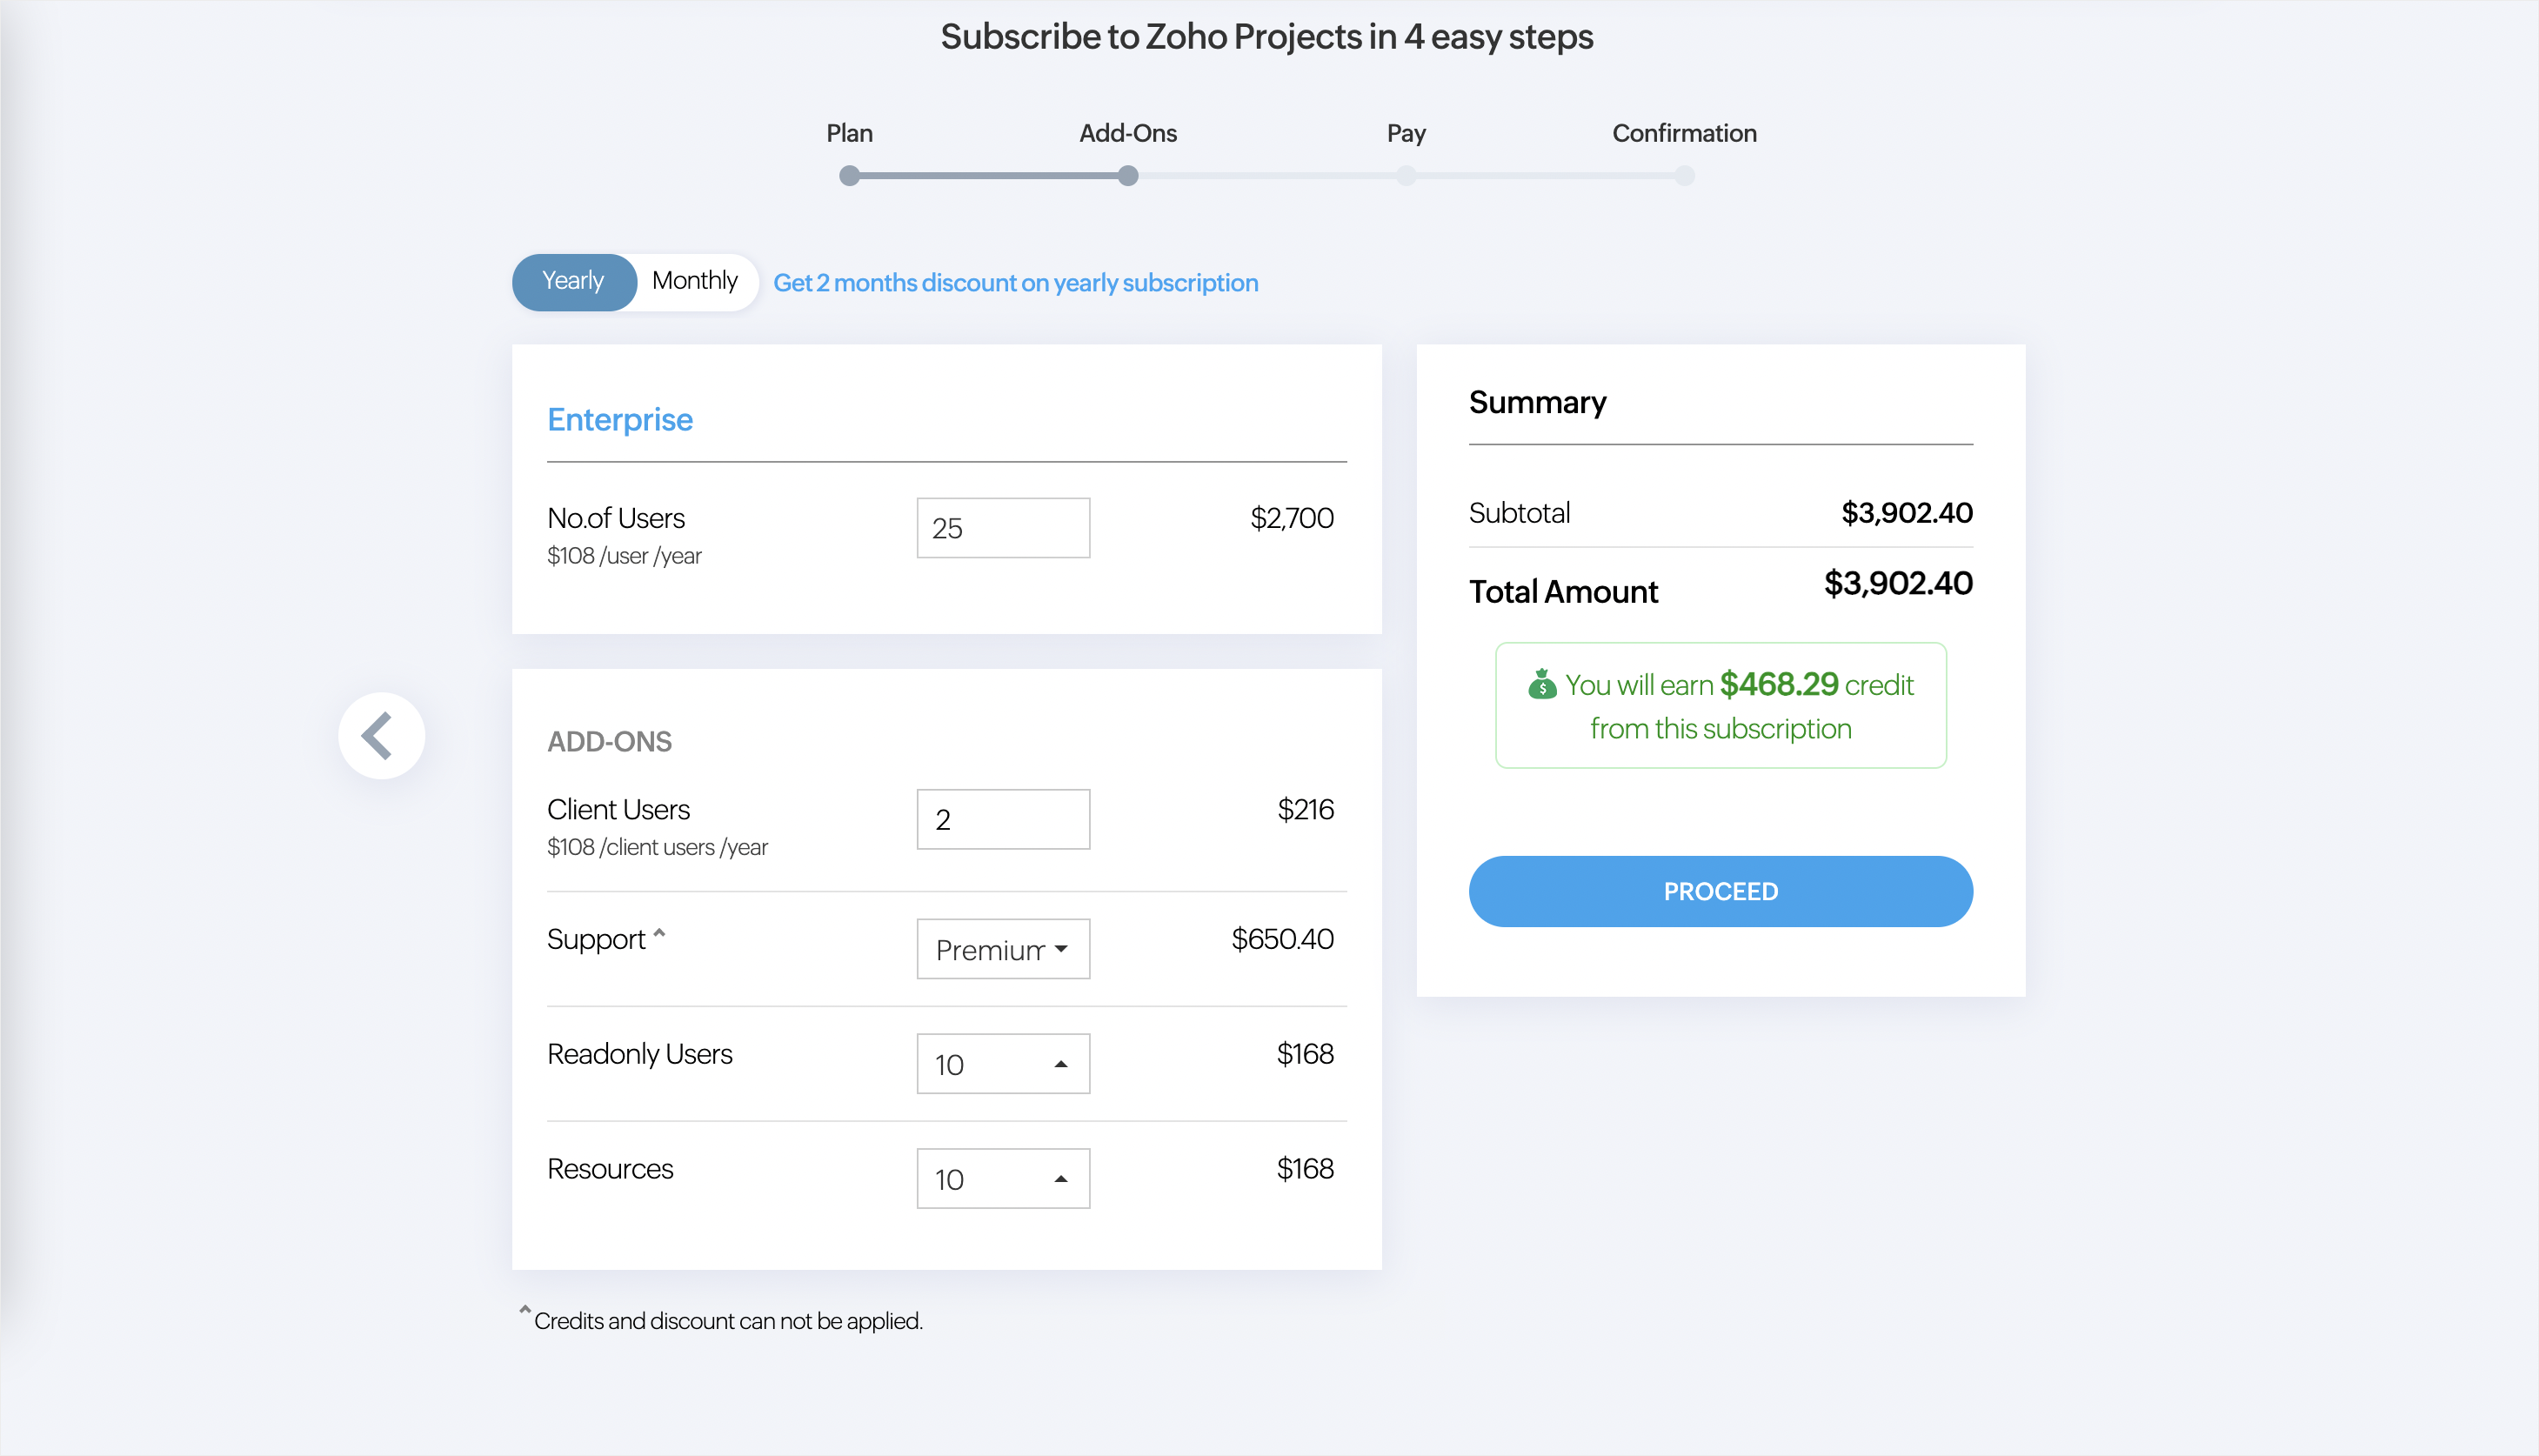Click the Resources arrow icon
Screen dimensions: 2539x1456
[x=1061, y=1179]
